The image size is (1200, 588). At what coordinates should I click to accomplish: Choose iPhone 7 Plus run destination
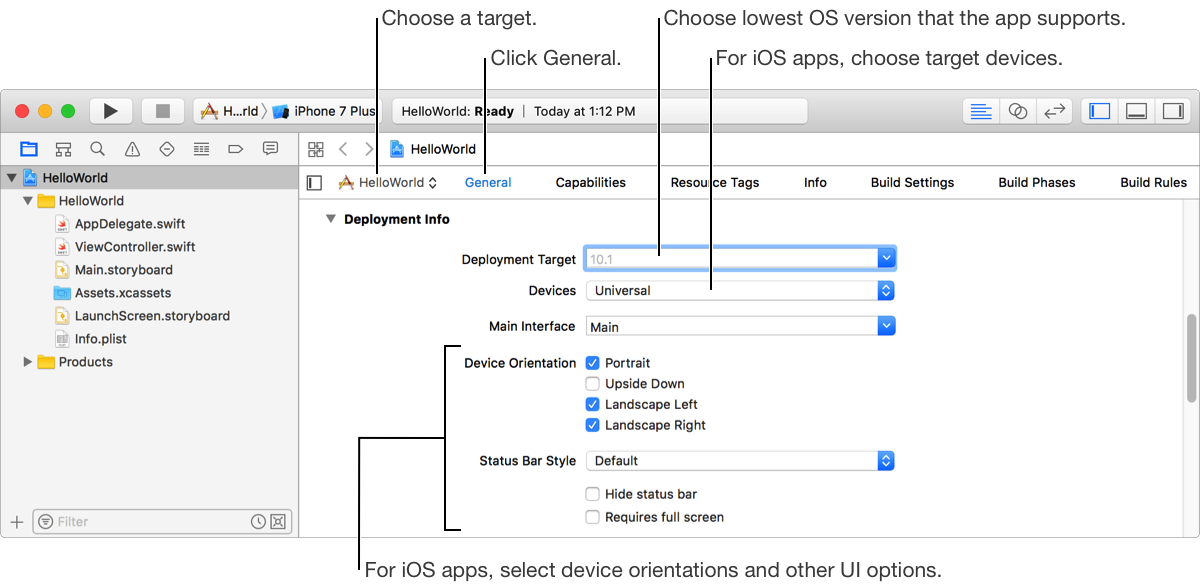(324, 111)
